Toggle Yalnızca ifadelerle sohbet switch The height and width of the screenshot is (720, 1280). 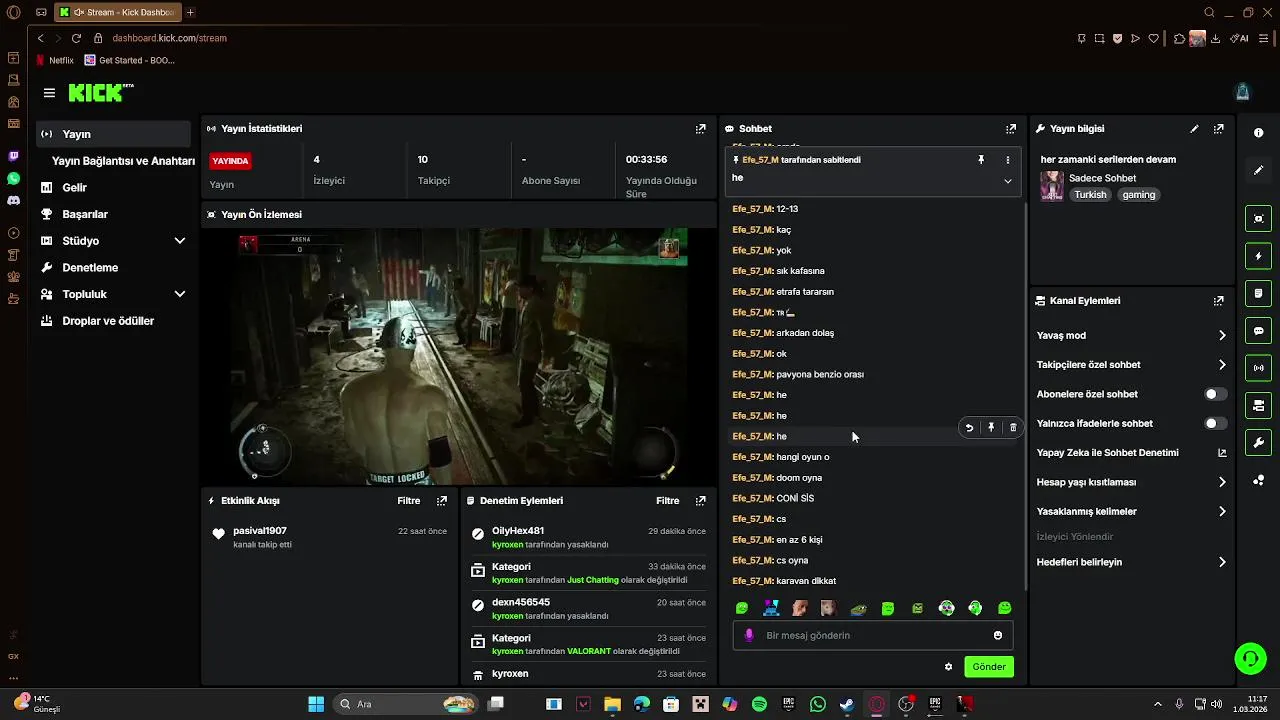(1215, 424)
